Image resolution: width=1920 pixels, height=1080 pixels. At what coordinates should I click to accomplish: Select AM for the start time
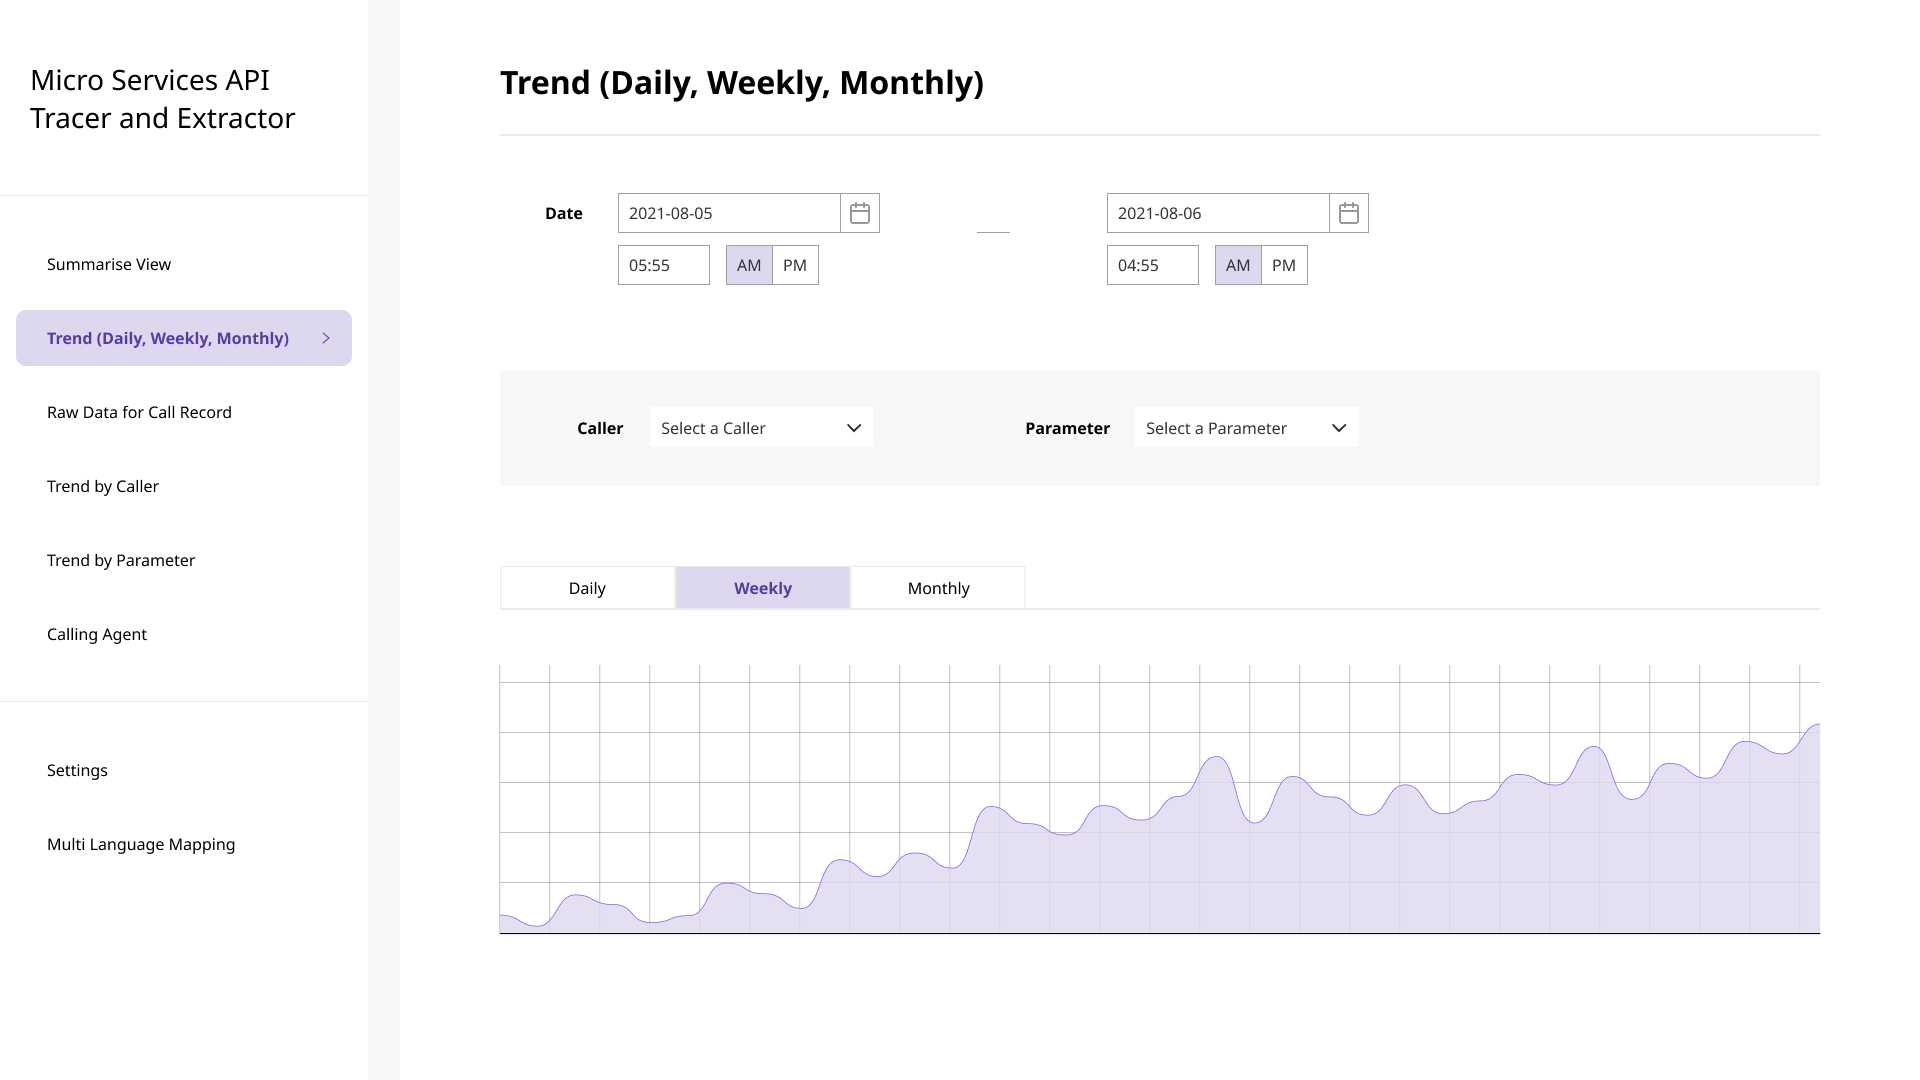tap(749, 265)
